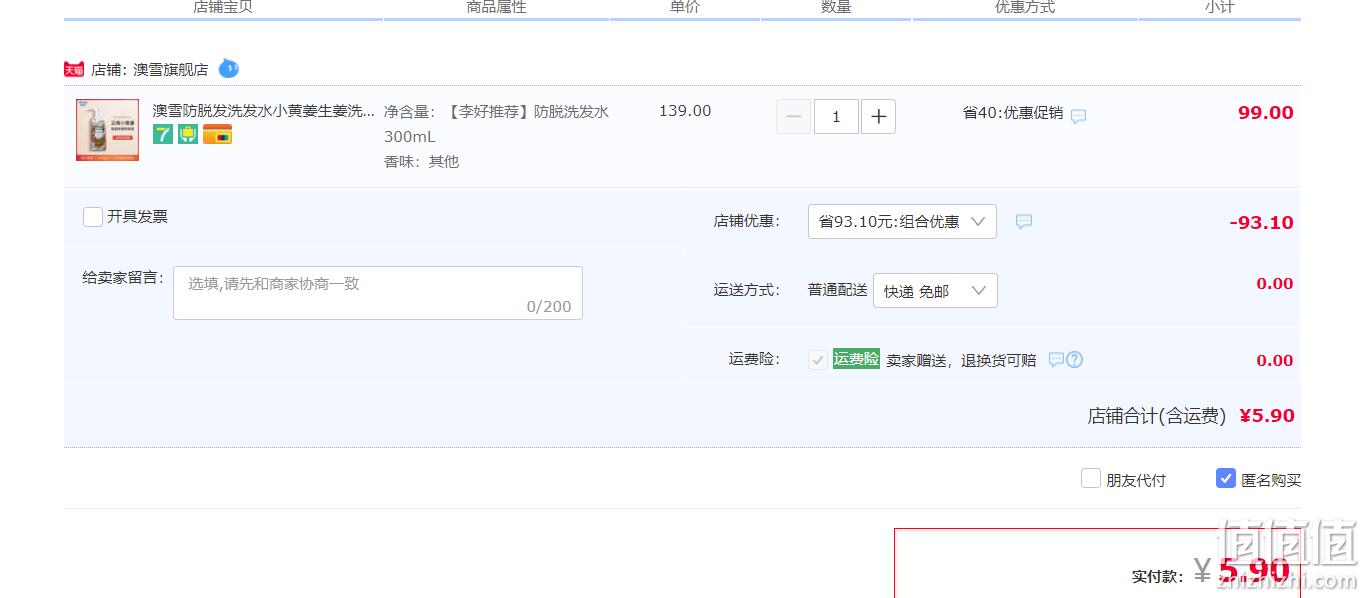Click the green shield guarantee badge icon
This screenshot has height=598, width=1366.
coord(188,134)
